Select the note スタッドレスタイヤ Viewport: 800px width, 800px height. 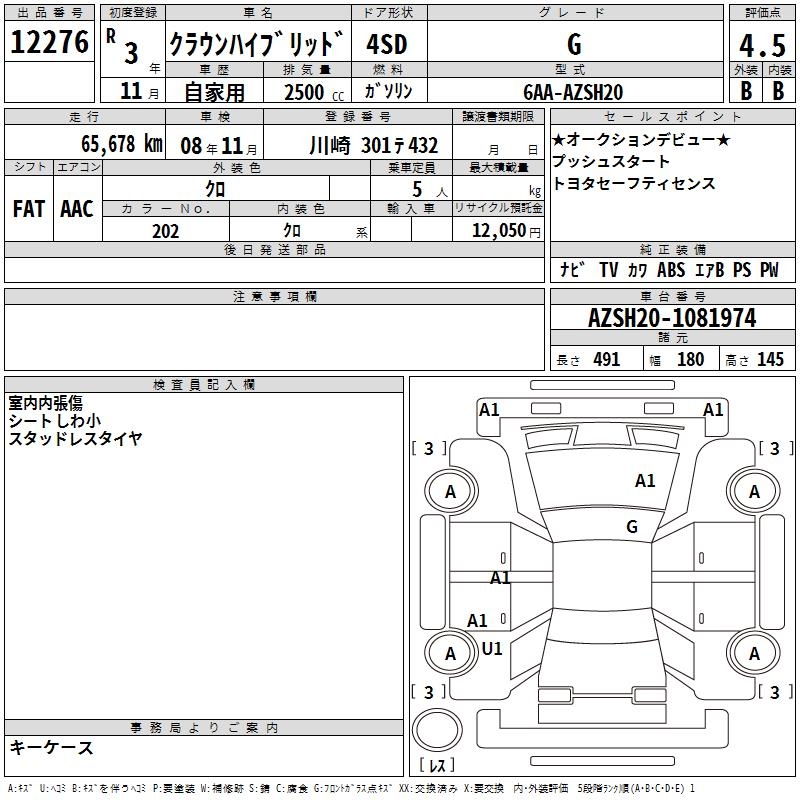tap(76, 438)
